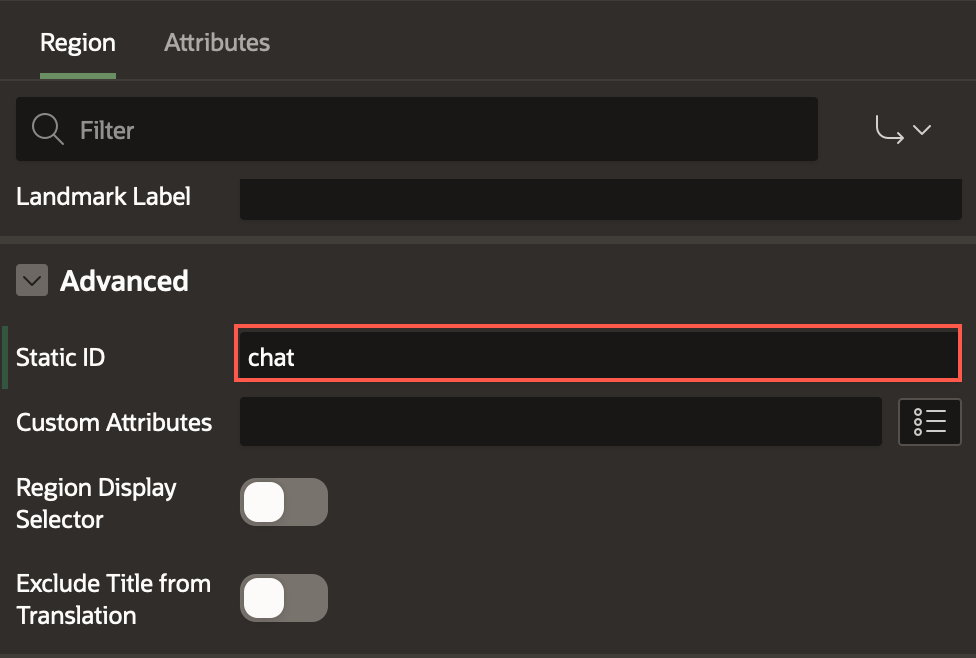Click the Custom Attributes property label
Viewport: 976px width, 658px height.
click(114, 422)
